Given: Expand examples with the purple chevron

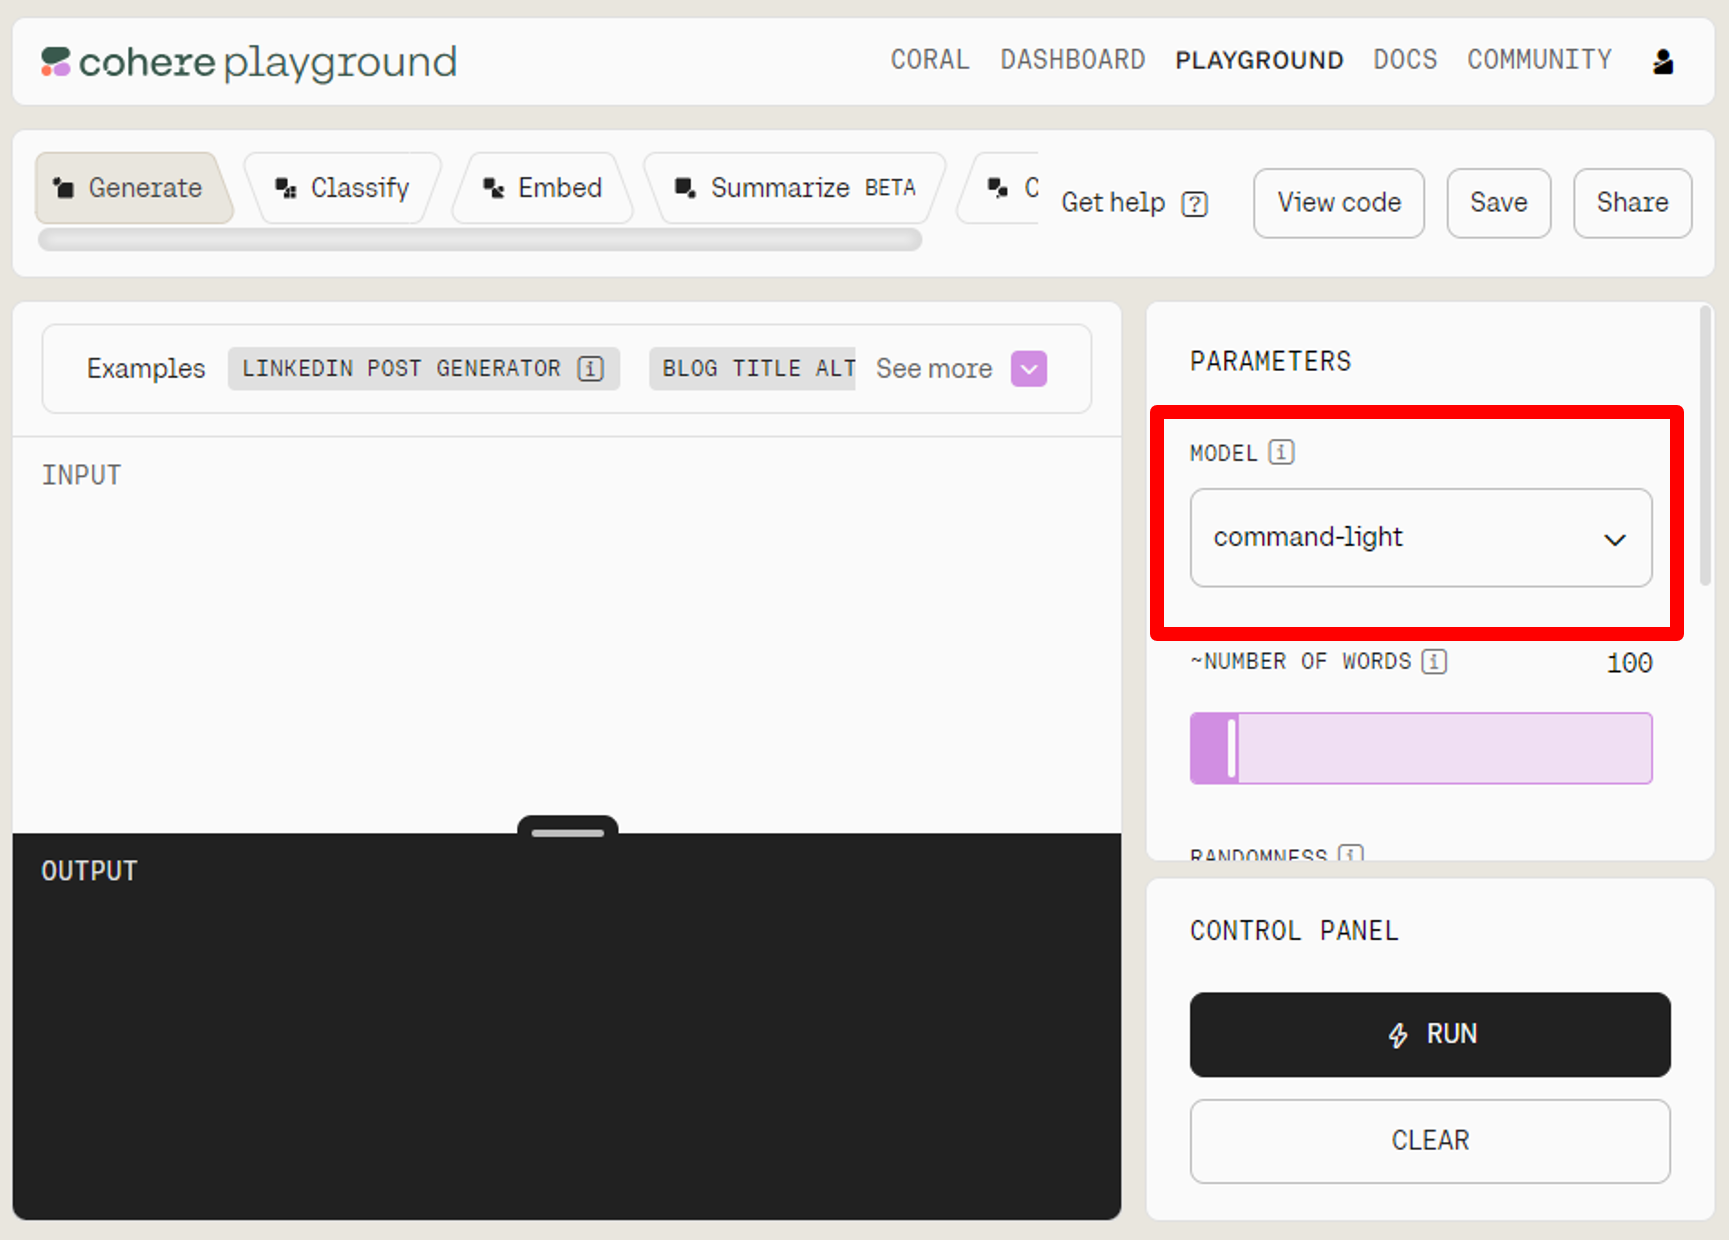Looking at the screenshot, I should [x=1029, y=369].
